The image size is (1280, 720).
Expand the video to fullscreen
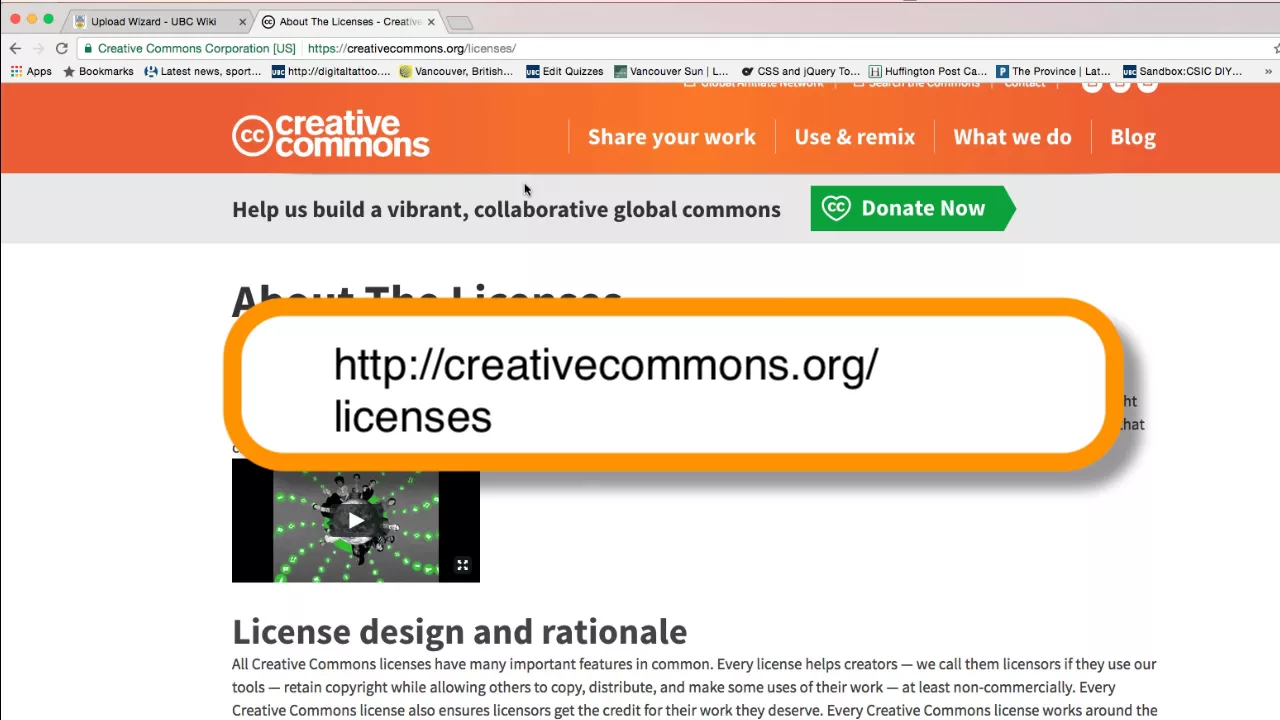[463, 565]
